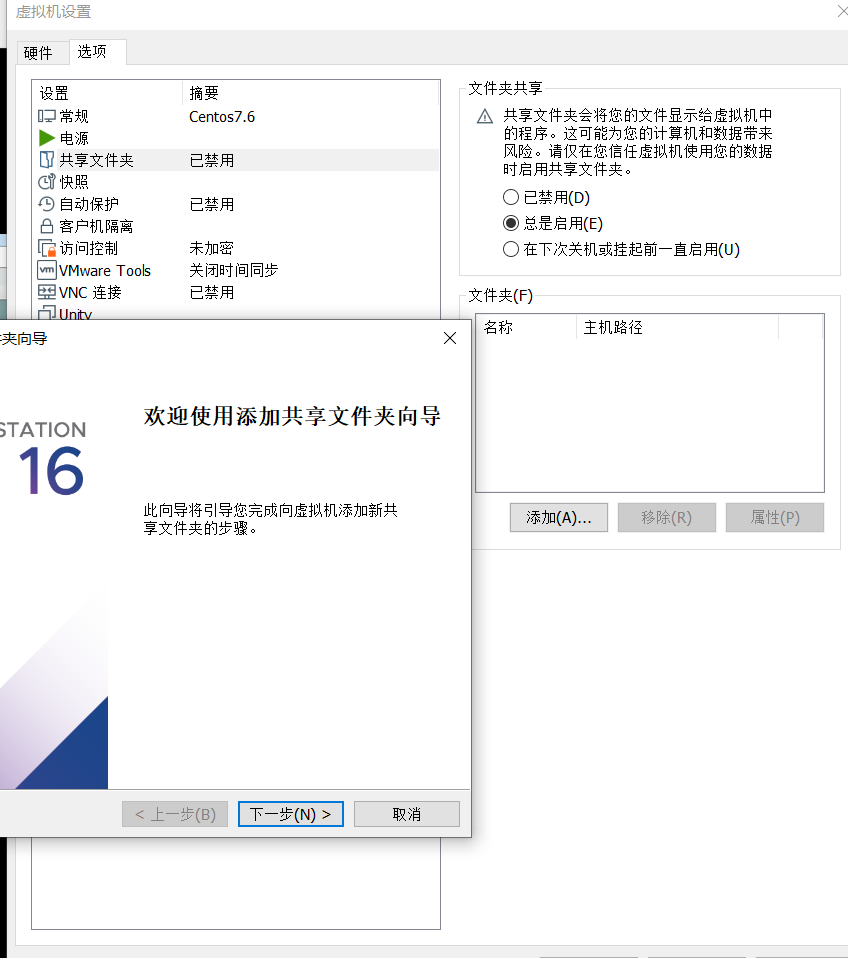The width and height of the screenshot is (848, 958).
Task: Click the 共享文件夹 folder icon
Action: (46, 160)
